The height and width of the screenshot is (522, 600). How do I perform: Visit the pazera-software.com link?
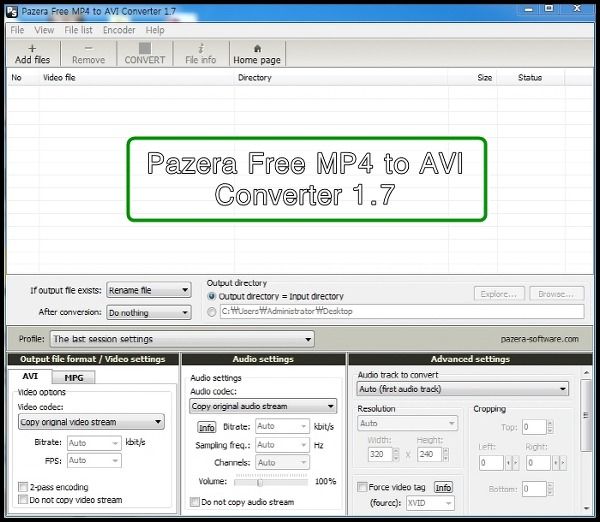[540, 339]
